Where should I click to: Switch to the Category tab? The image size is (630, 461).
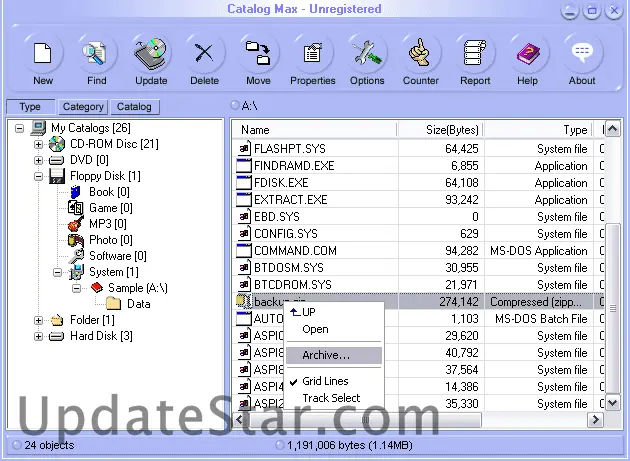(83, 107)
